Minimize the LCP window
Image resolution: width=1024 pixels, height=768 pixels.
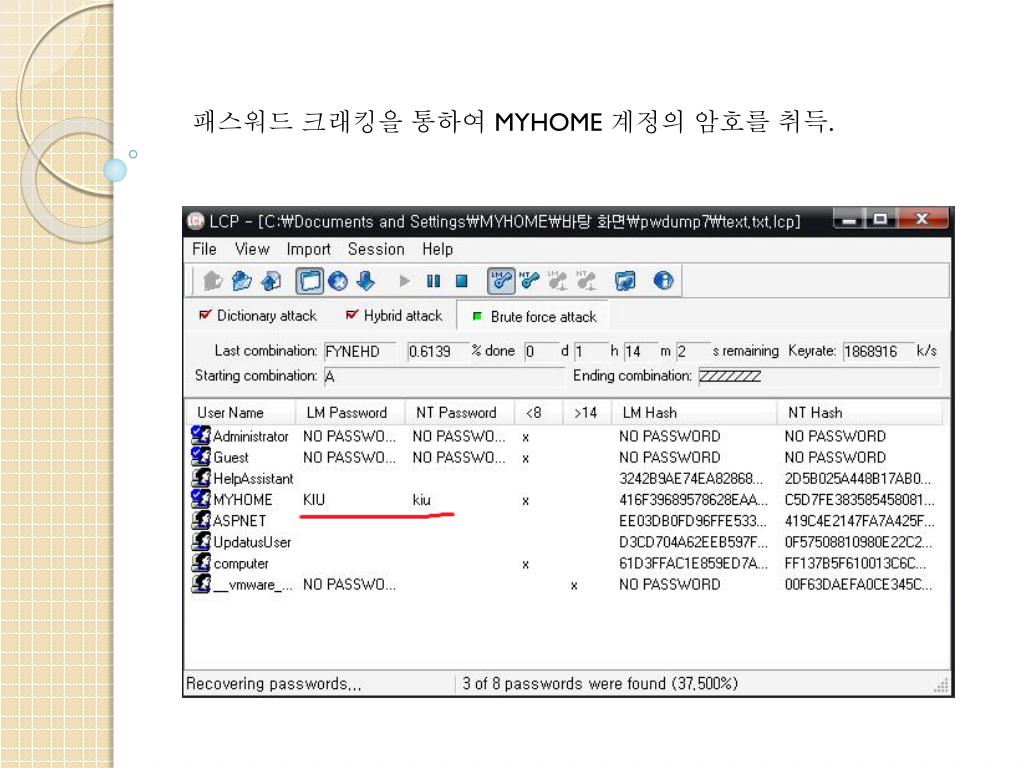[x=848, y=219]
